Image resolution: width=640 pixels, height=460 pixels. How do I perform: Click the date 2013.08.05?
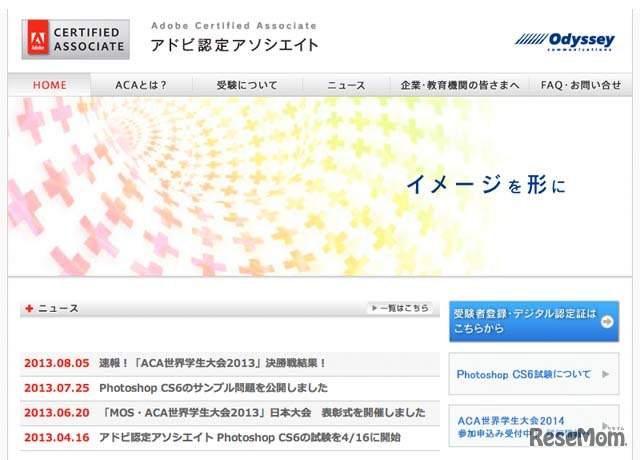click(x=56, y=363)
